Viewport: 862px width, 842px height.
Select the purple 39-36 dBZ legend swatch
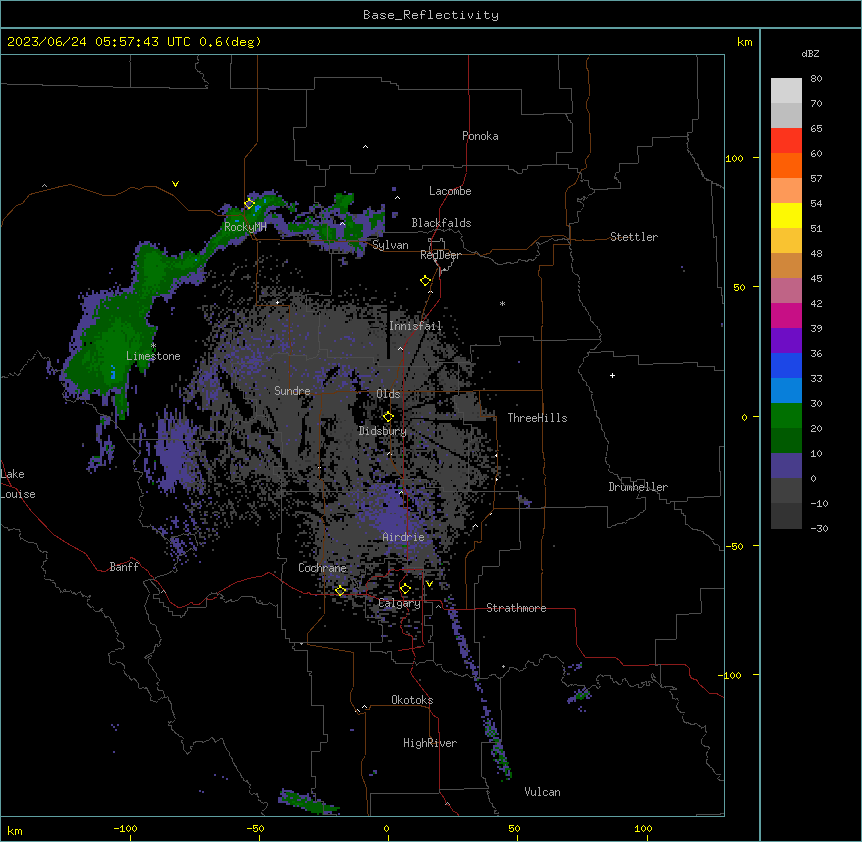pos(786,341)
